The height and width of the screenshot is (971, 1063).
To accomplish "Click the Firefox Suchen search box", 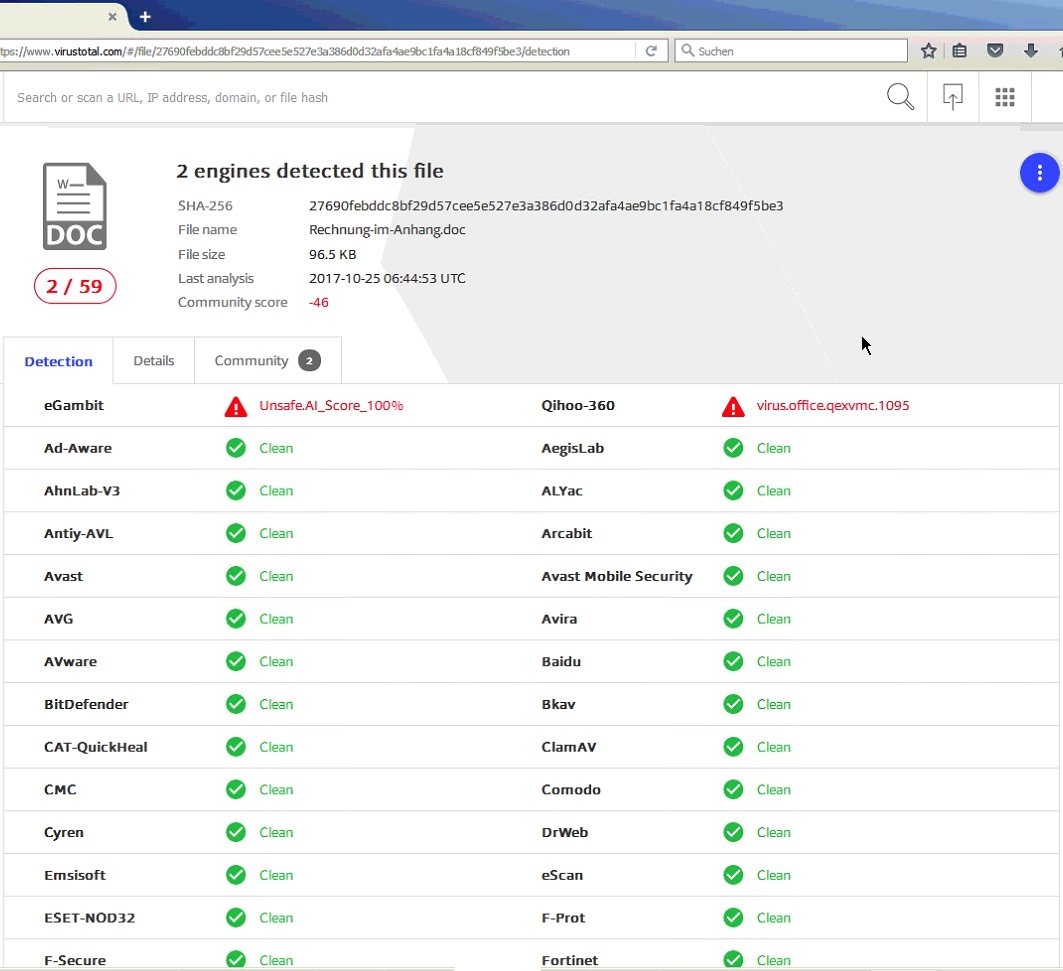I will tap(795, 51).
